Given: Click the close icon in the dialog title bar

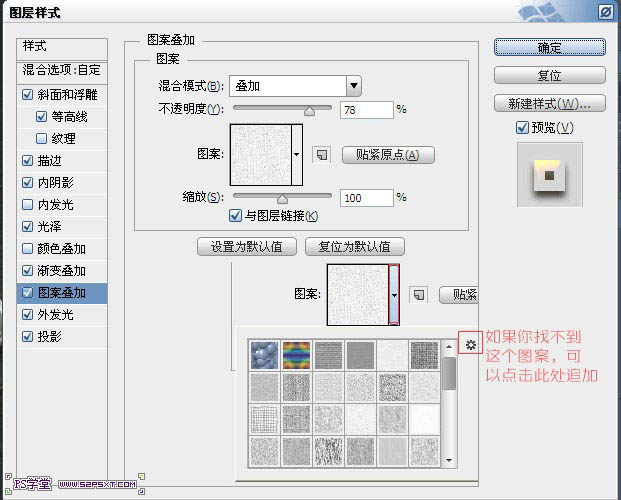Looking at the screenshot, I should click(x=605, y=12).
